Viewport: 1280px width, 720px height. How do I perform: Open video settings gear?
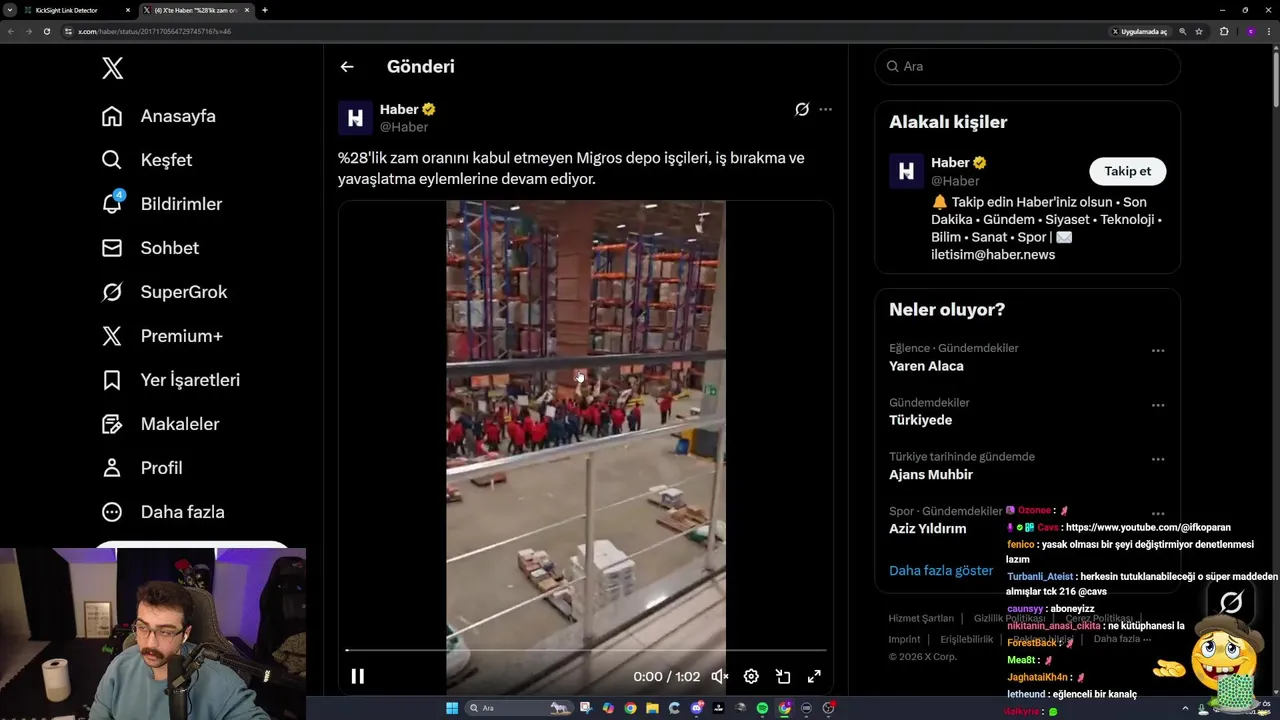click(751, 676)
